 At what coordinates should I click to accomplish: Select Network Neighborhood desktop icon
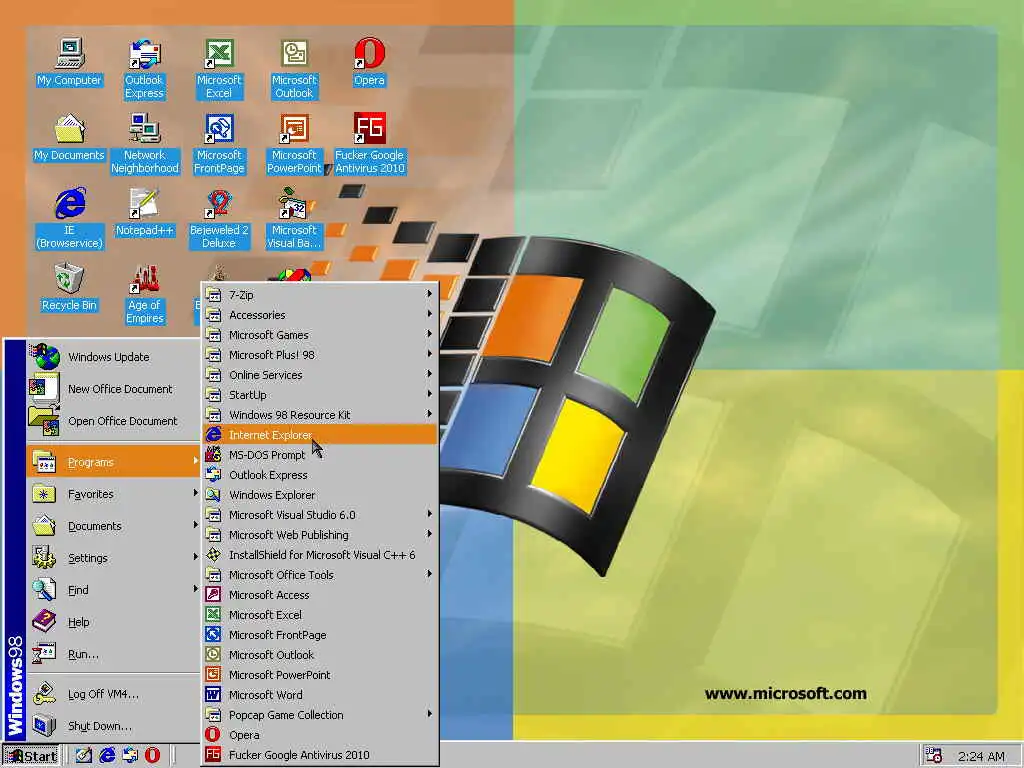(x=144, y=144)
